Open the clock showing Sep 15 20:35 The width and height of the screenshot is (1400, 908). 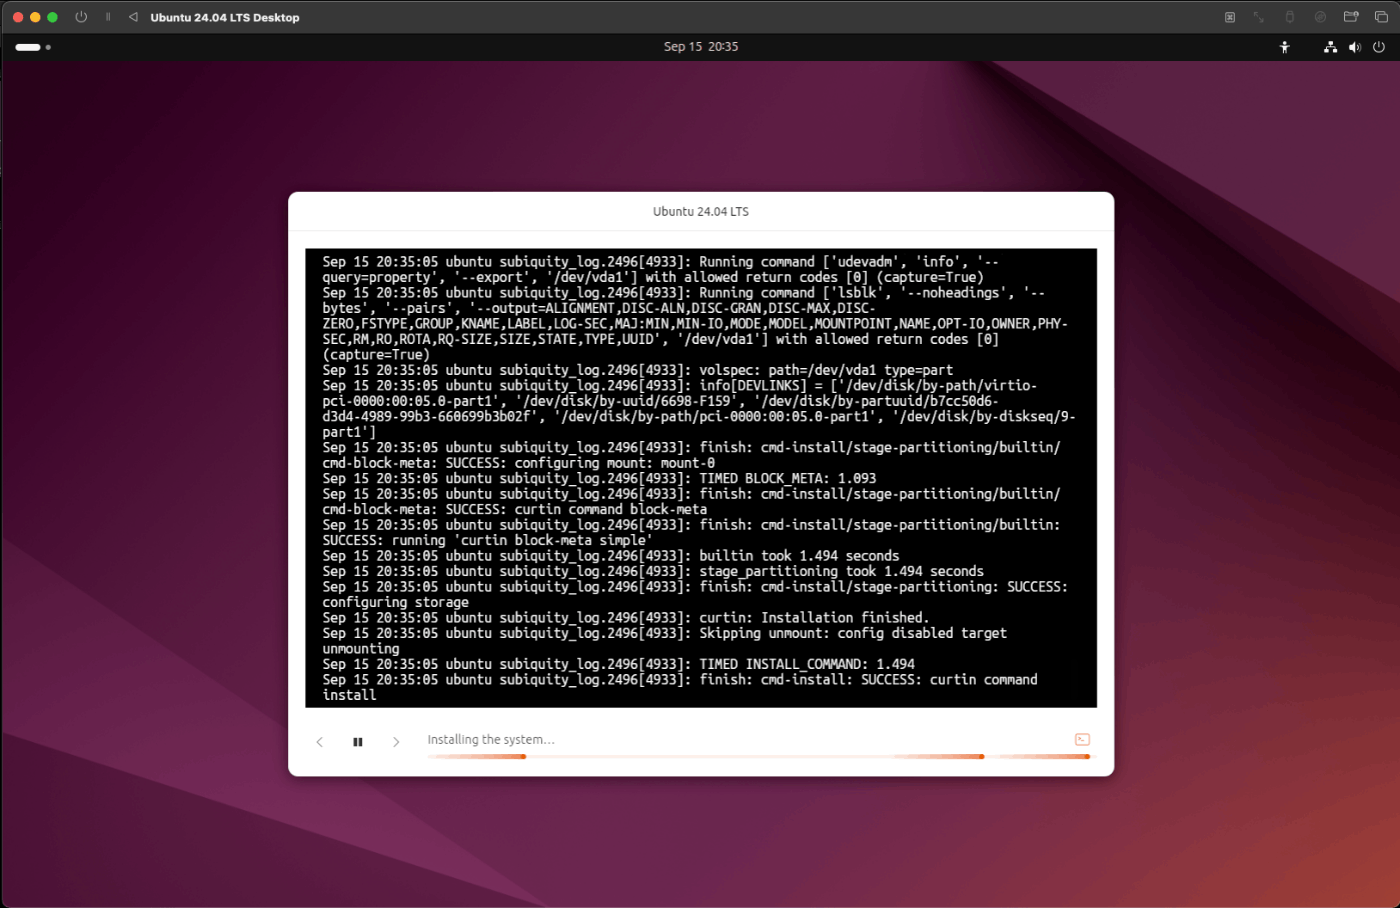pos(701,47)
